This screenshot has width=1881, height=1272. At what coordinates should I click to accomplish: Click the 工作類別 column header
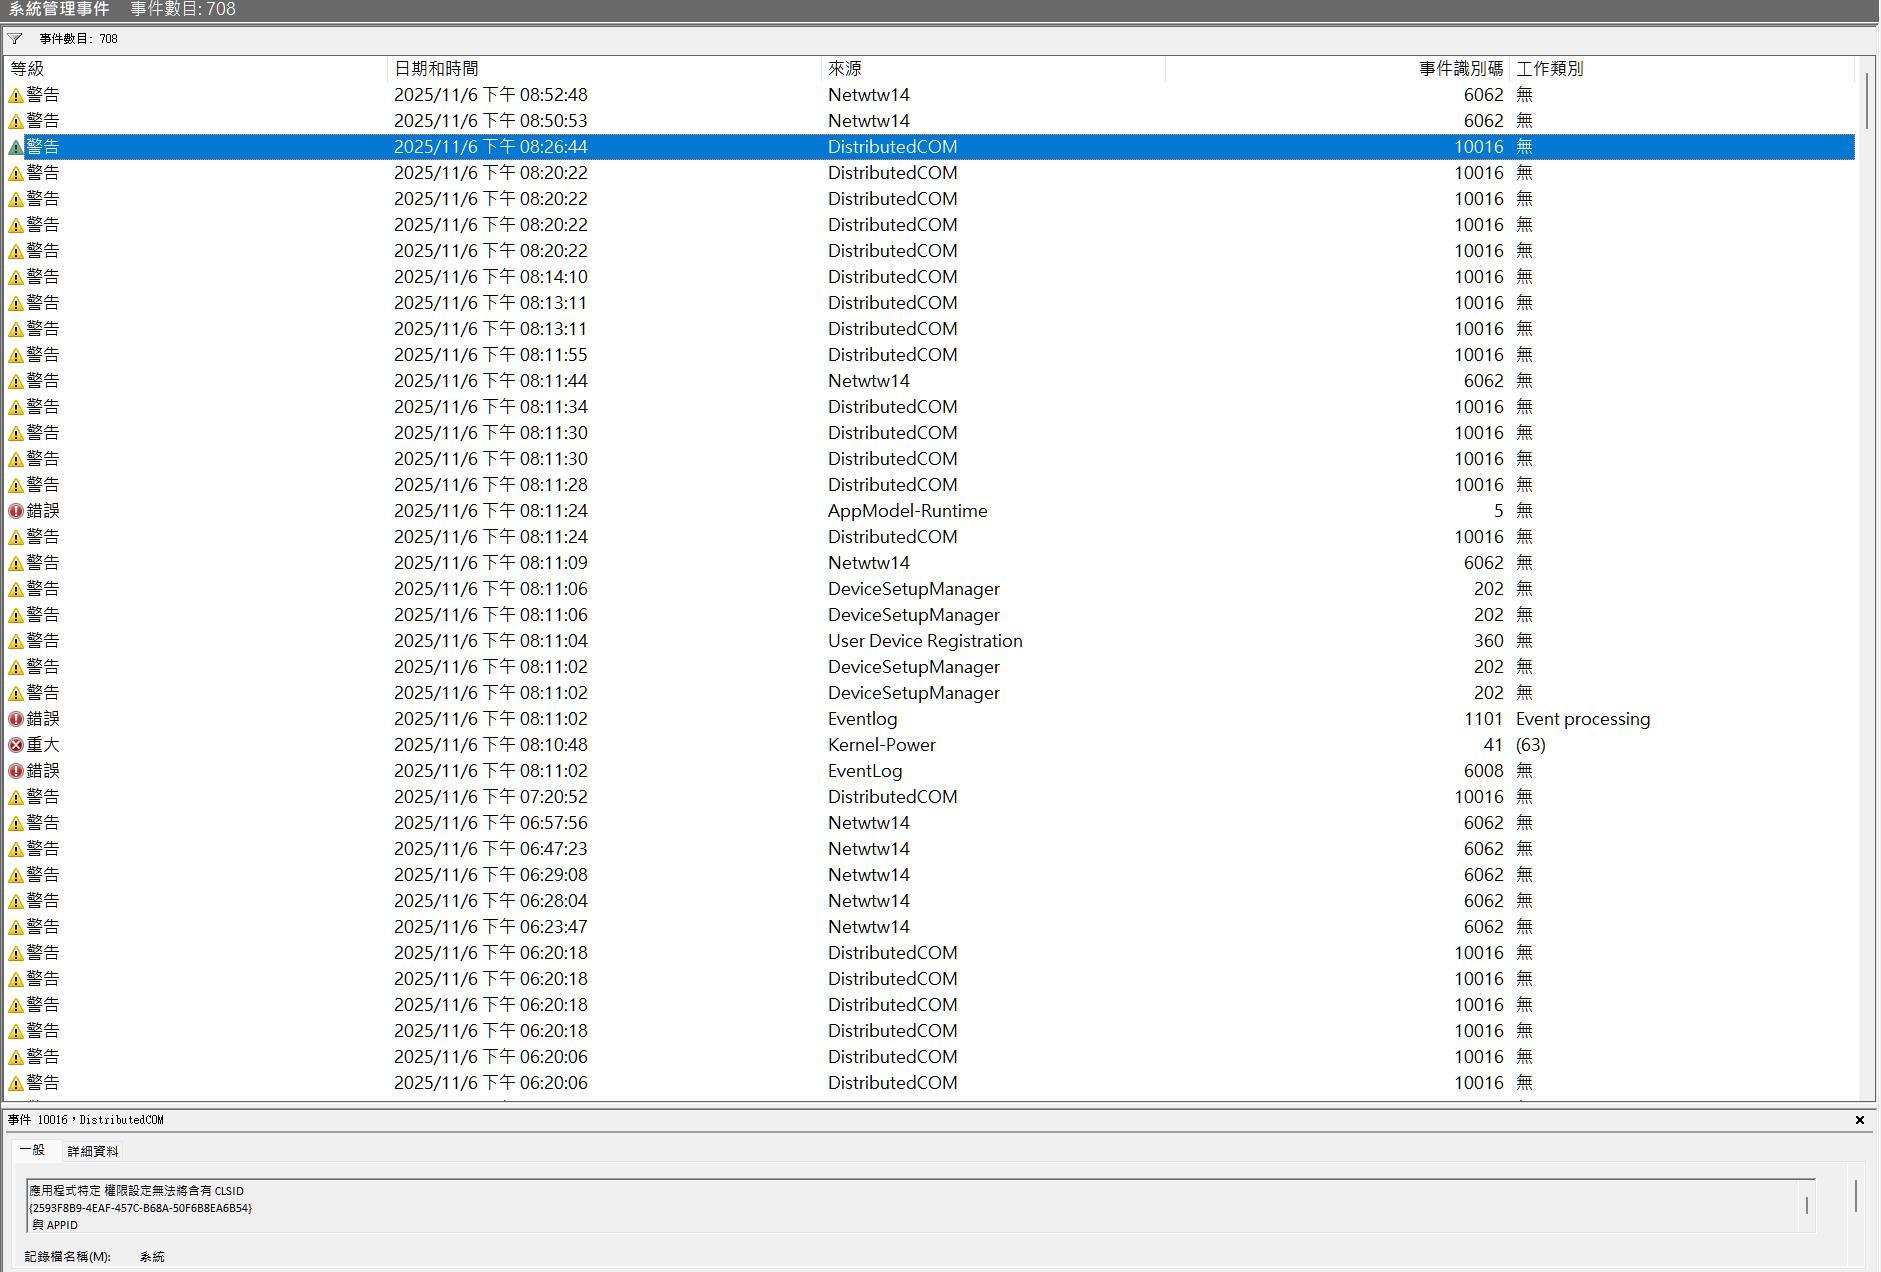(x=1682, y=69)
